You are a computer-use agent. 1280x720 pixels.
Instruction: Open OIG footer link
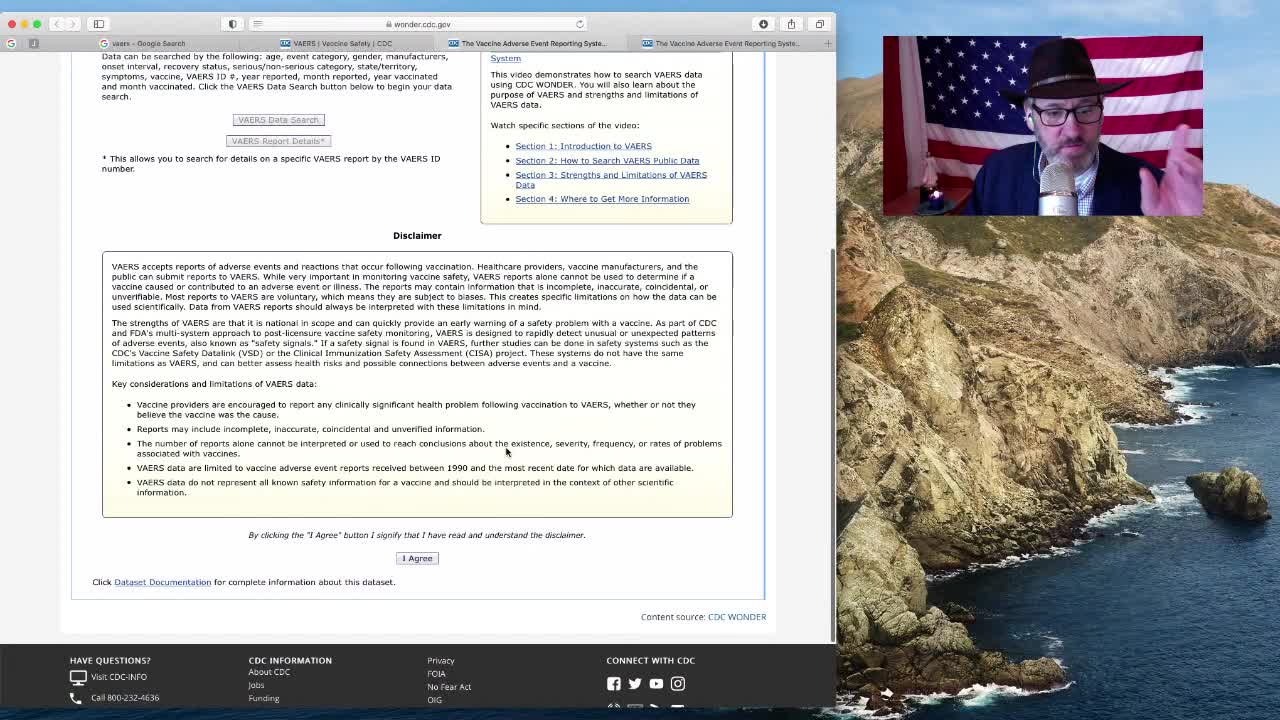434,700
